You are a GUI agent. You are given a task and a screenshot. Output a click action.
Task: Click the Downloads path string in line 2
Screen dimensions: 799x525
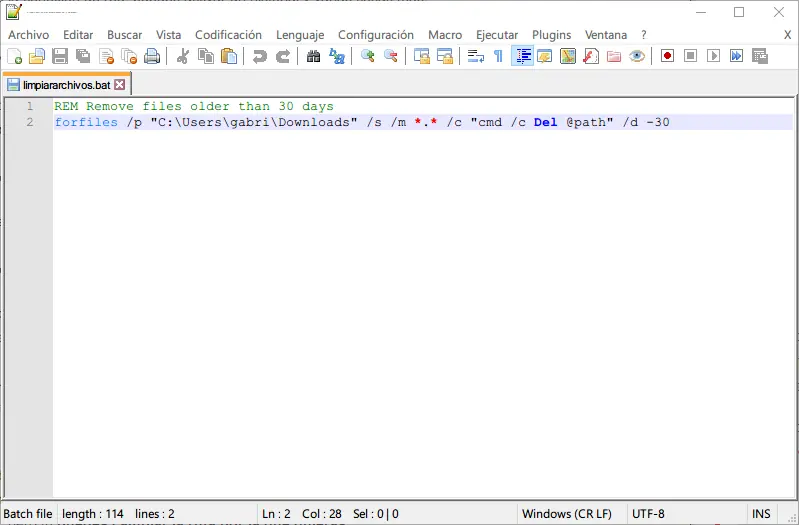click(254, 122)
